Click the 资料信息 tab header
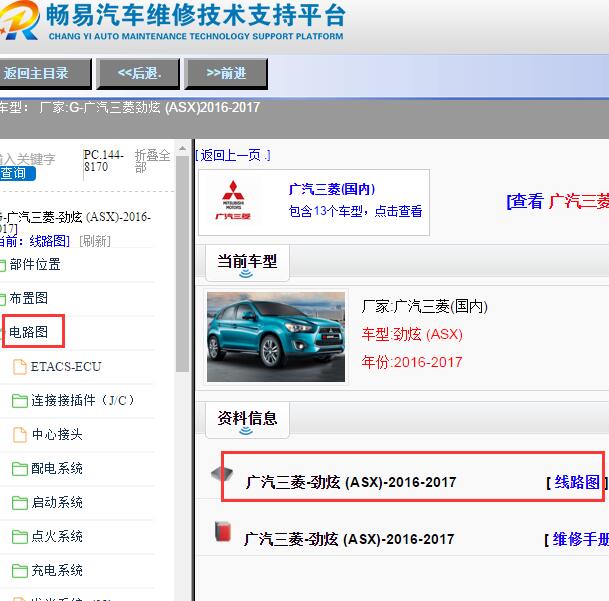Viewport: 609px width, 601px height. (247, 420)
